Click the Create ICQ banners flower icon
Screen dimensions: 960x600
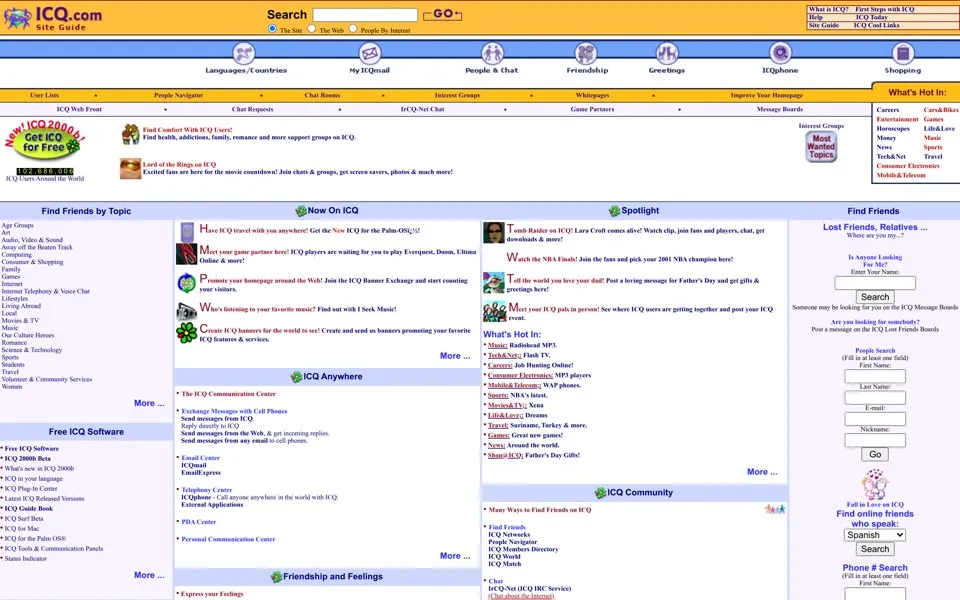186,332
